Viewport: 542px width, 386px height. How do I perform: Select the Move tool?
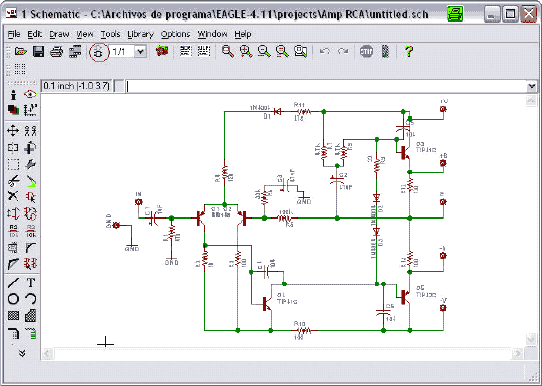[x=13, y=131]
